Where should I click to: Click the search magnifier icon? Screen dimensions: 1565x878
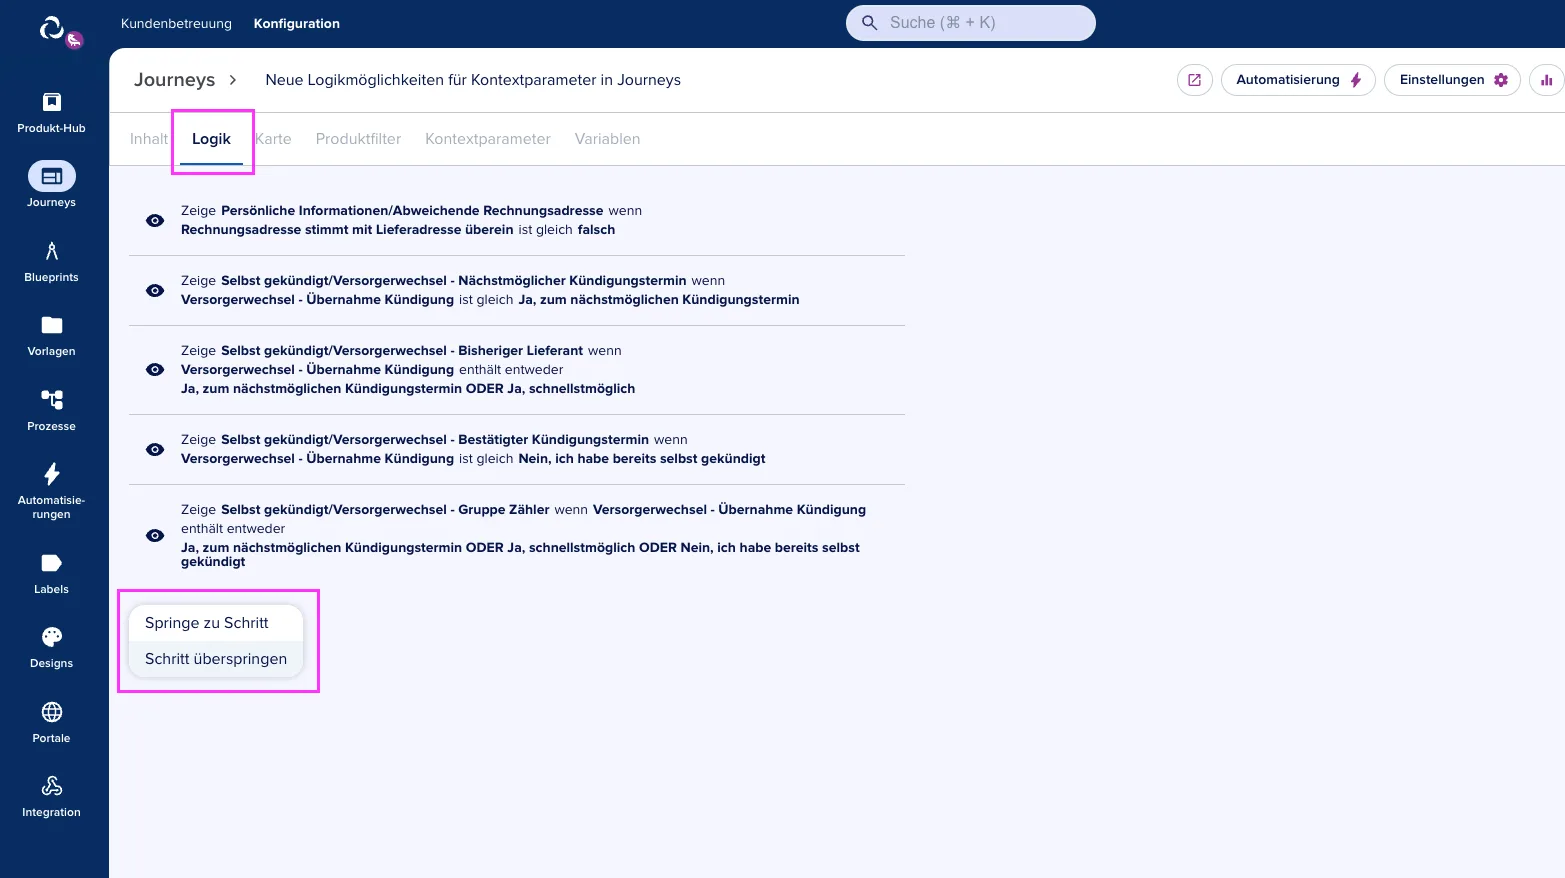point(869,23)
